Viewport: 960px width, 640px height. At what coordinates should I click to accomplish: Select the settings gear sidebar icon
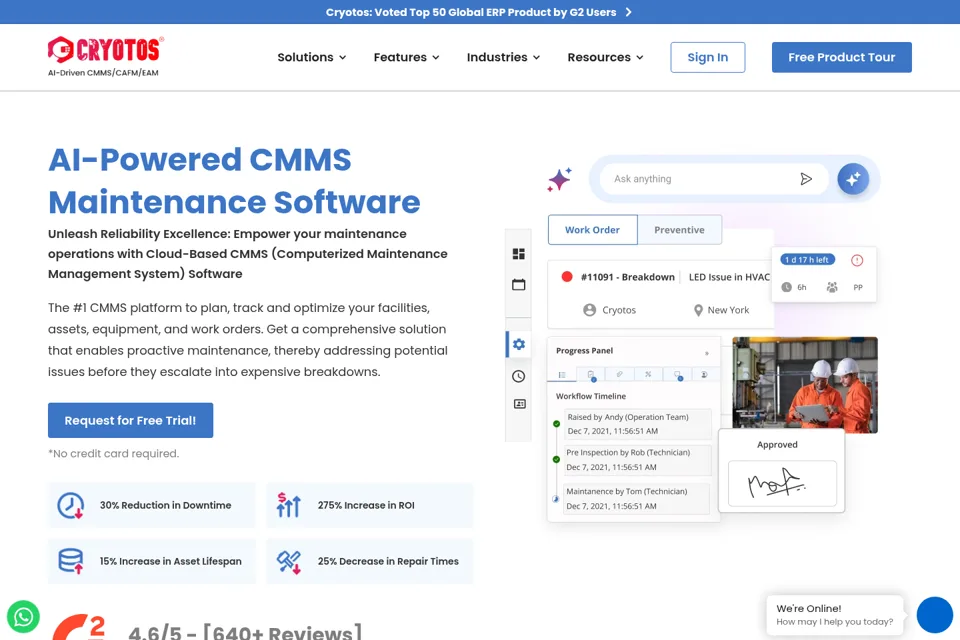519,344
